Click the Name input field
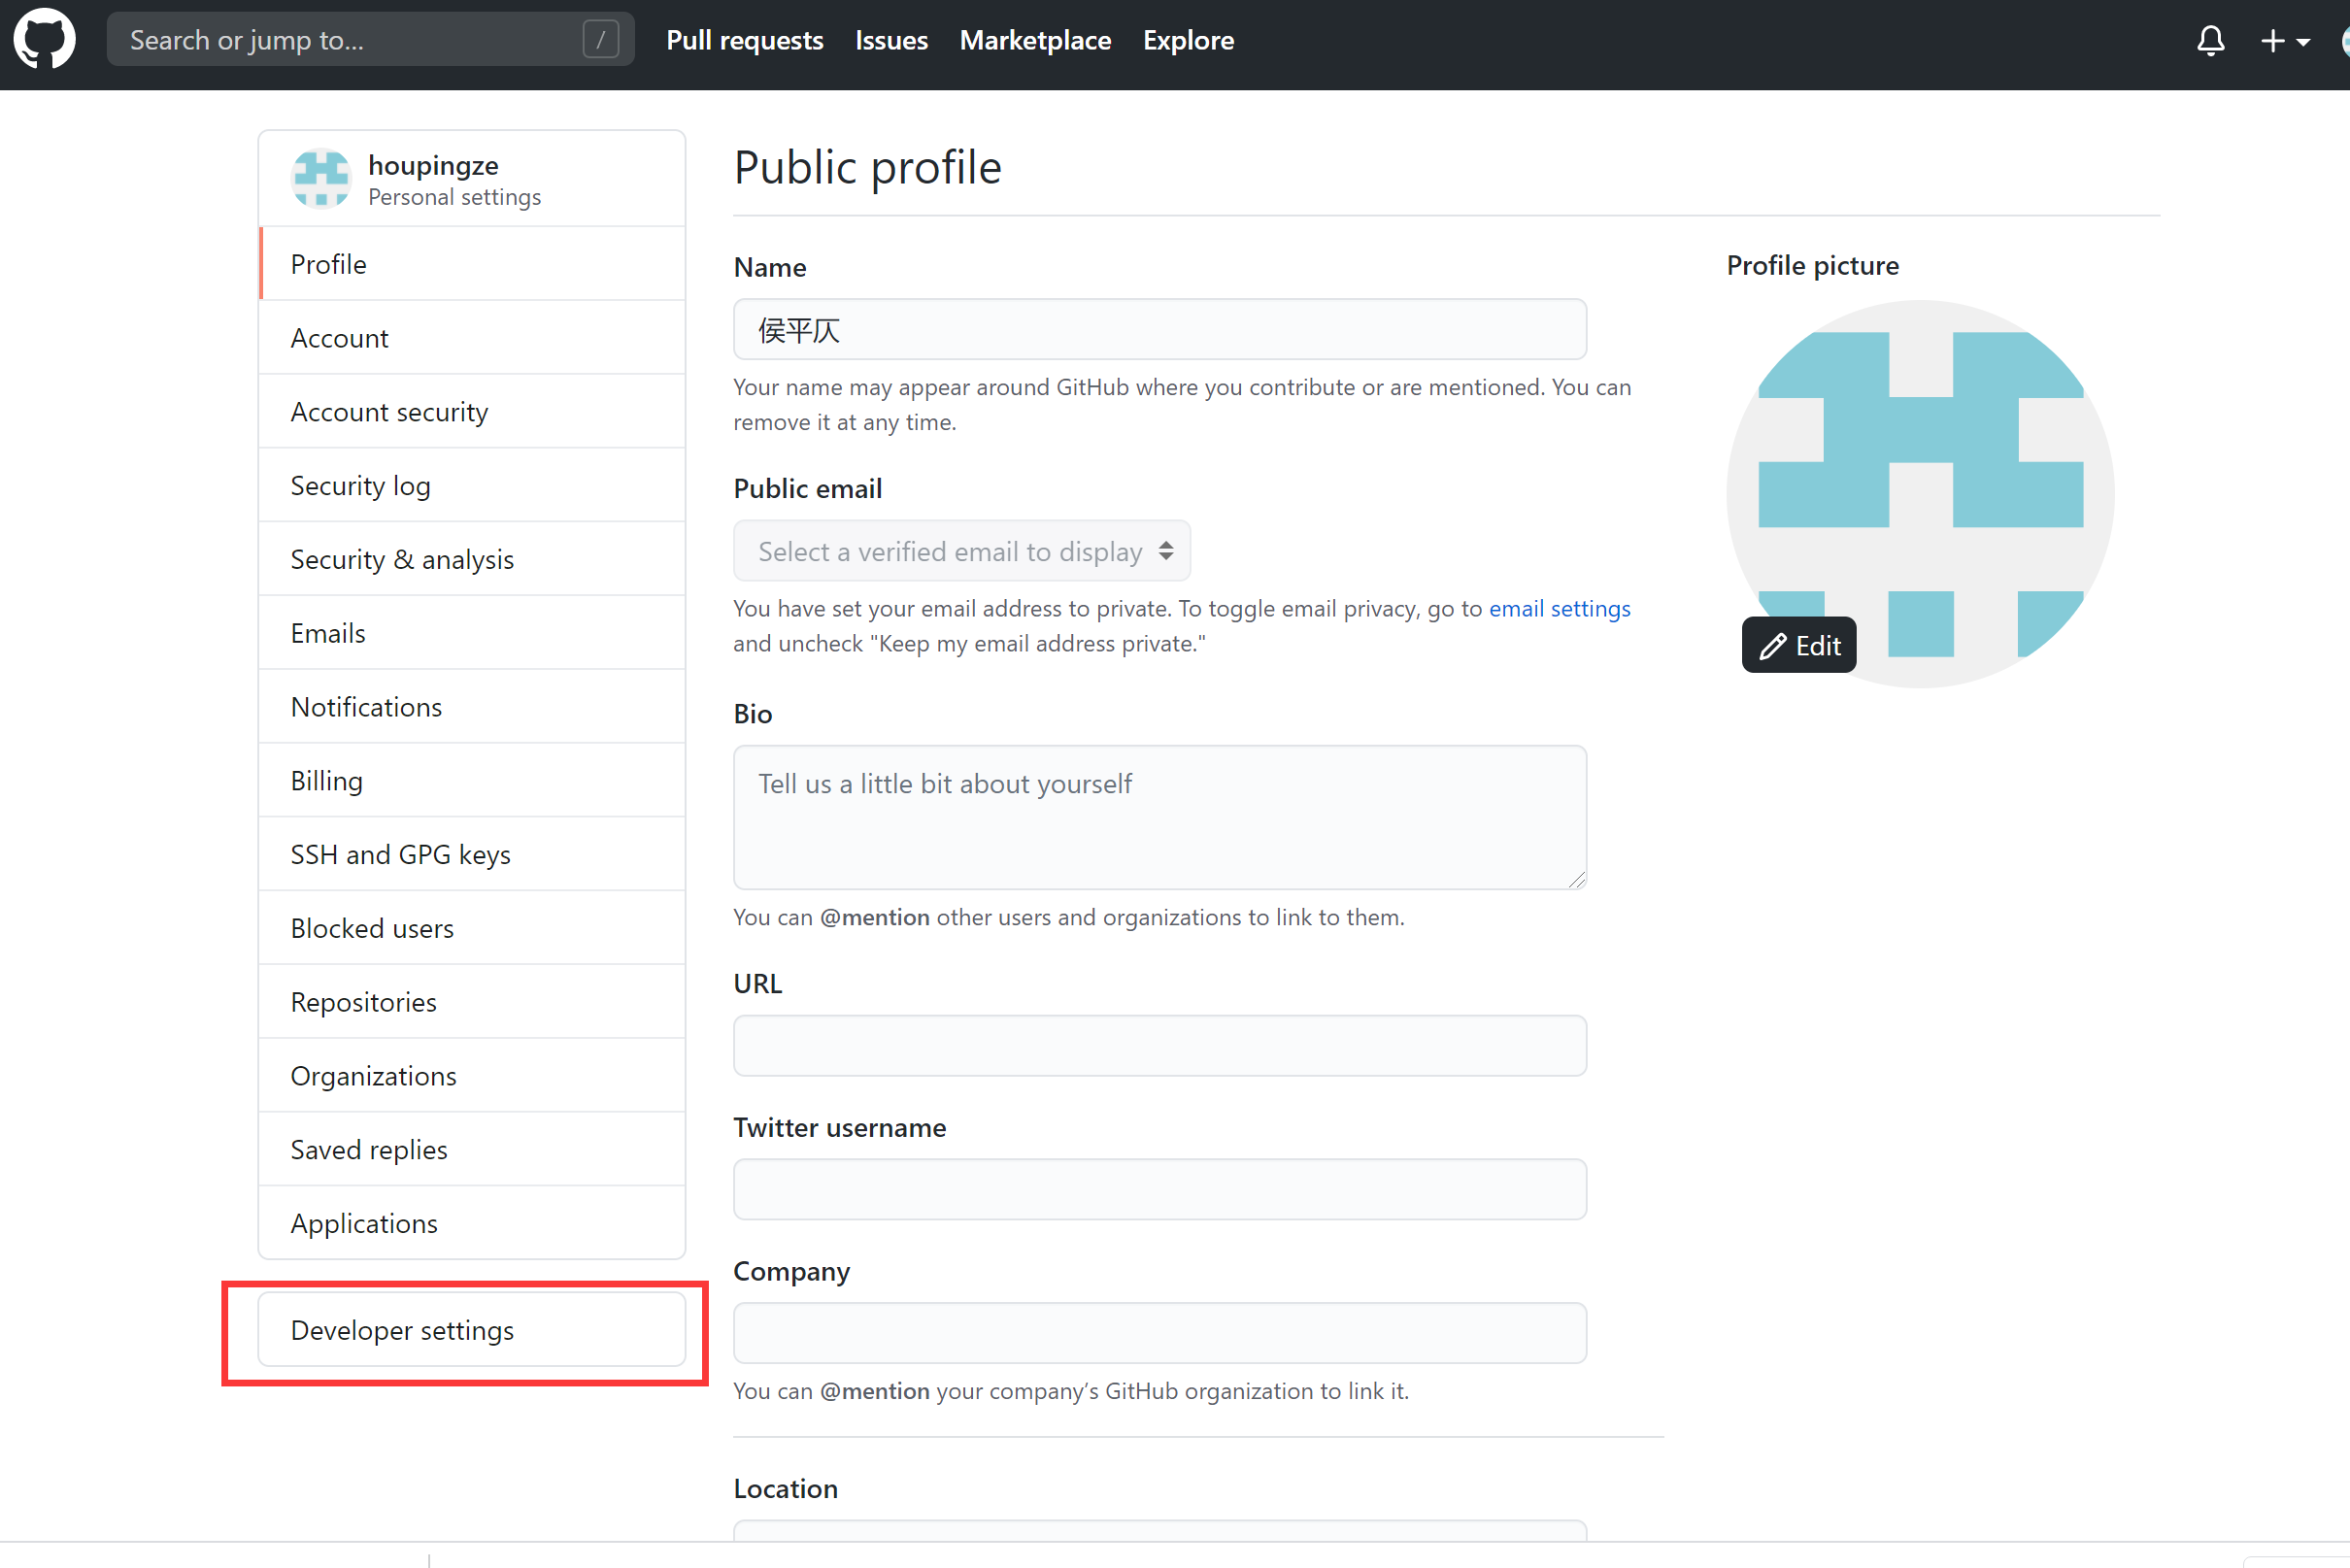The height and width of the screenshot is (1568, 2350). (x=1159, y=329)
